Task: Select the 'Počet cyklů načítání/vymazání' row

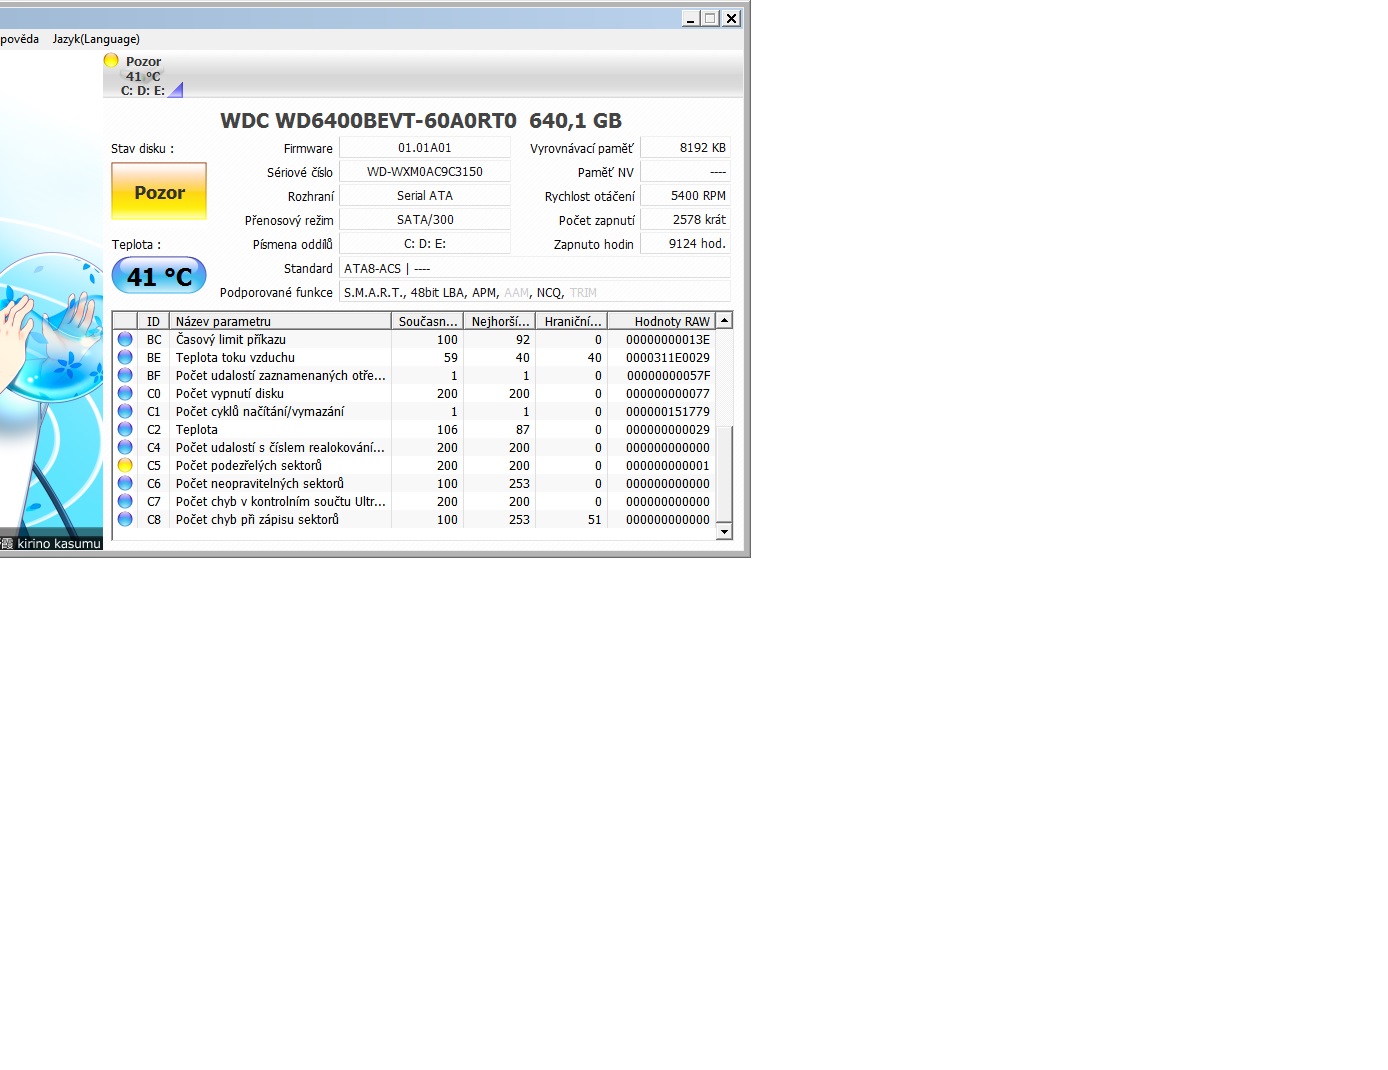Action: [x=415, y=411]
